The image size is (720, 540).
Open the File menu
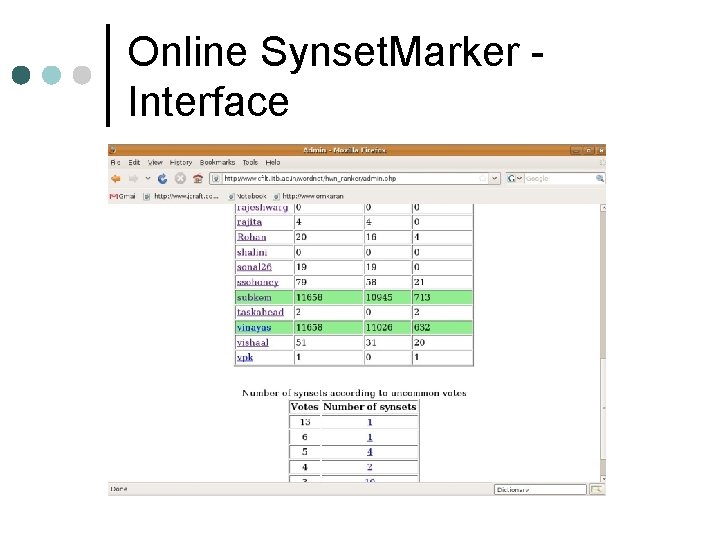[x=115, y=162]
